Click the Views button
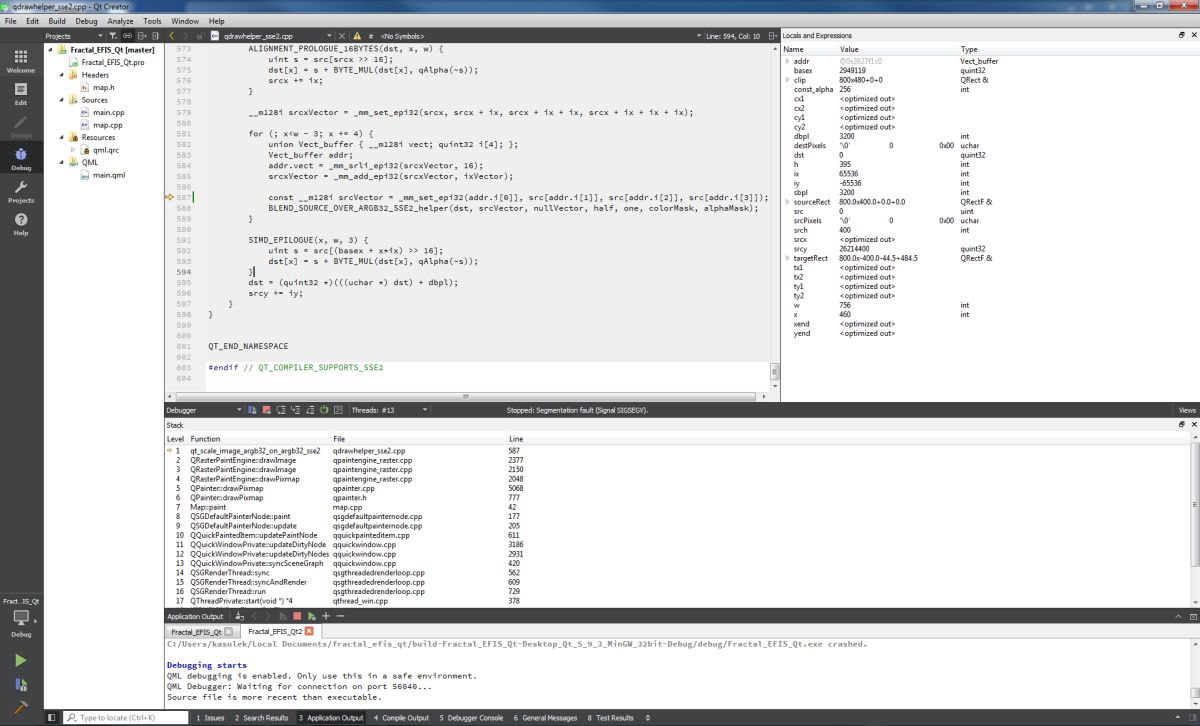 coord(1187,410)
